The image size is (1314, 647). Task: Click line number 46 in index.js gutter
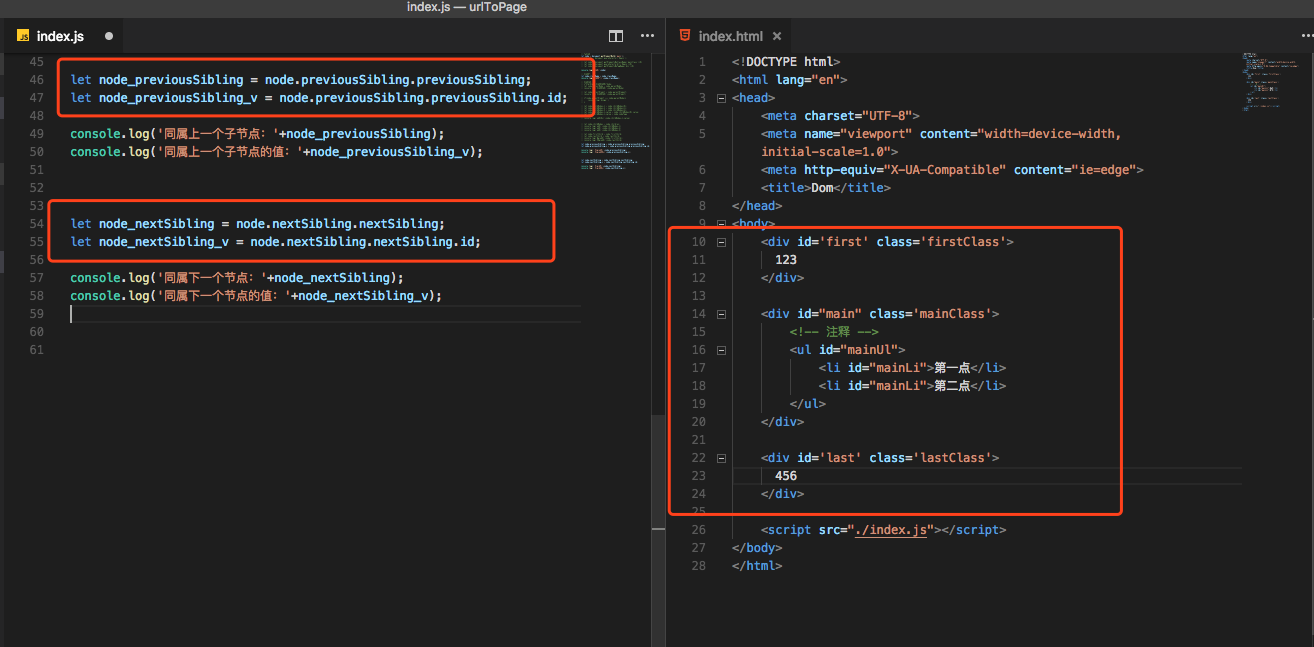[37, 80]
